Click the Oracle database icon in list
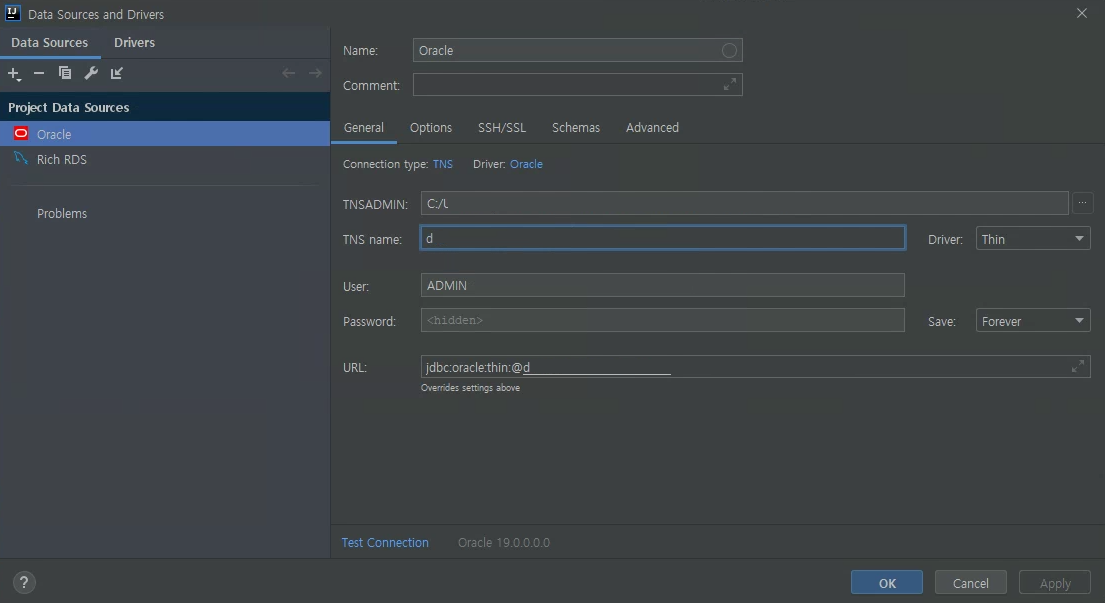The image size is (1105, 603). coord(21,133)
